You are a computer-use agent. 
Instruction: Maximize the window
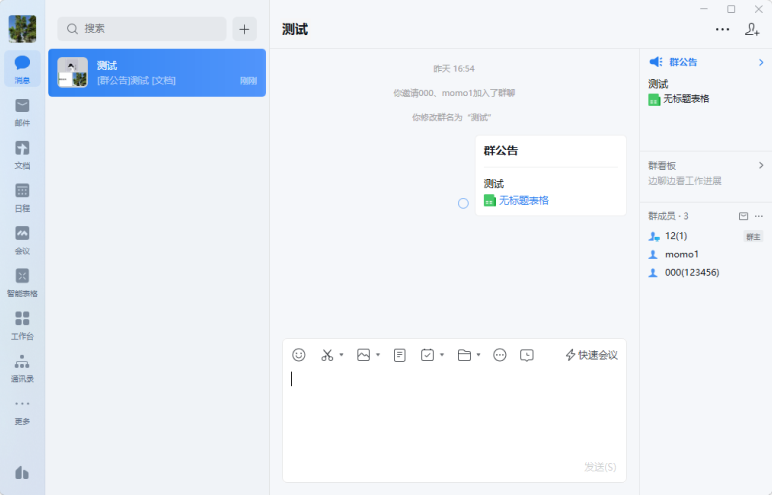pos(731,9)
